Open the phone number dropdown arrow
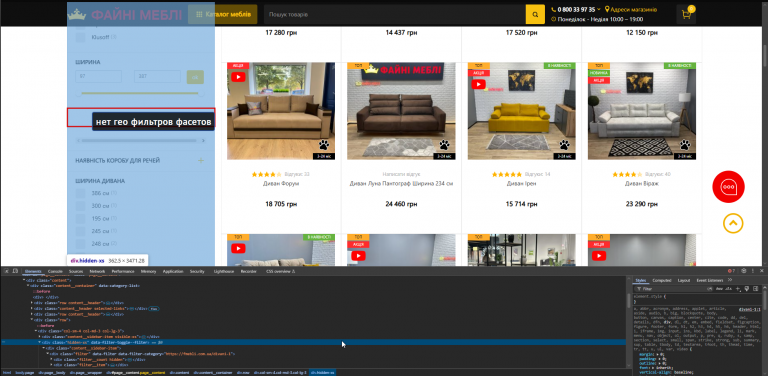Image resolution: width=768 pixels, height=376 pixels. tap(599, 9)
